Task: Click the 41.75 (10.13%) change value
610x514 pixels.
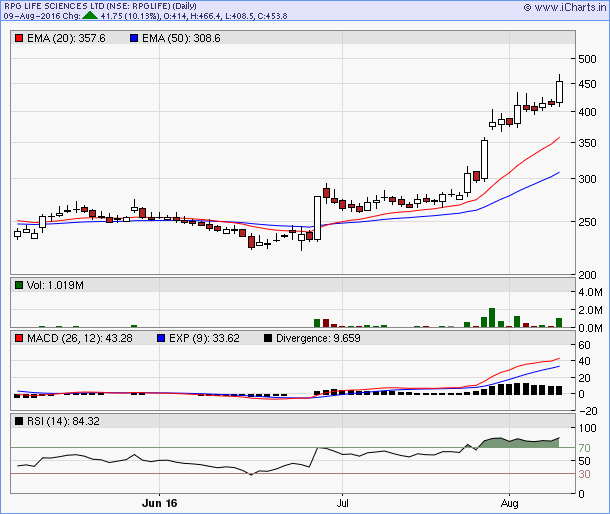Action: coord(130,16)
